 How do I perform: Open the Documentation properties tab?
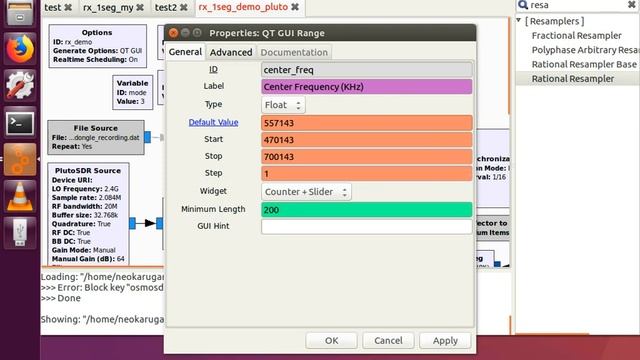294,52
